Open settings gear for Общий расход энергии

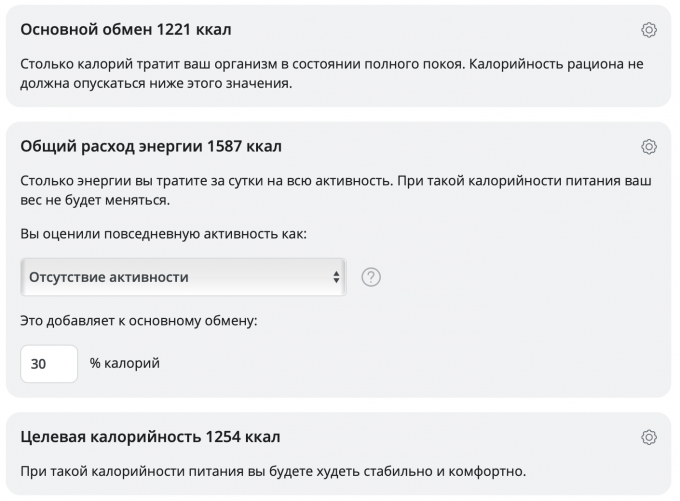tap(649, 147)
